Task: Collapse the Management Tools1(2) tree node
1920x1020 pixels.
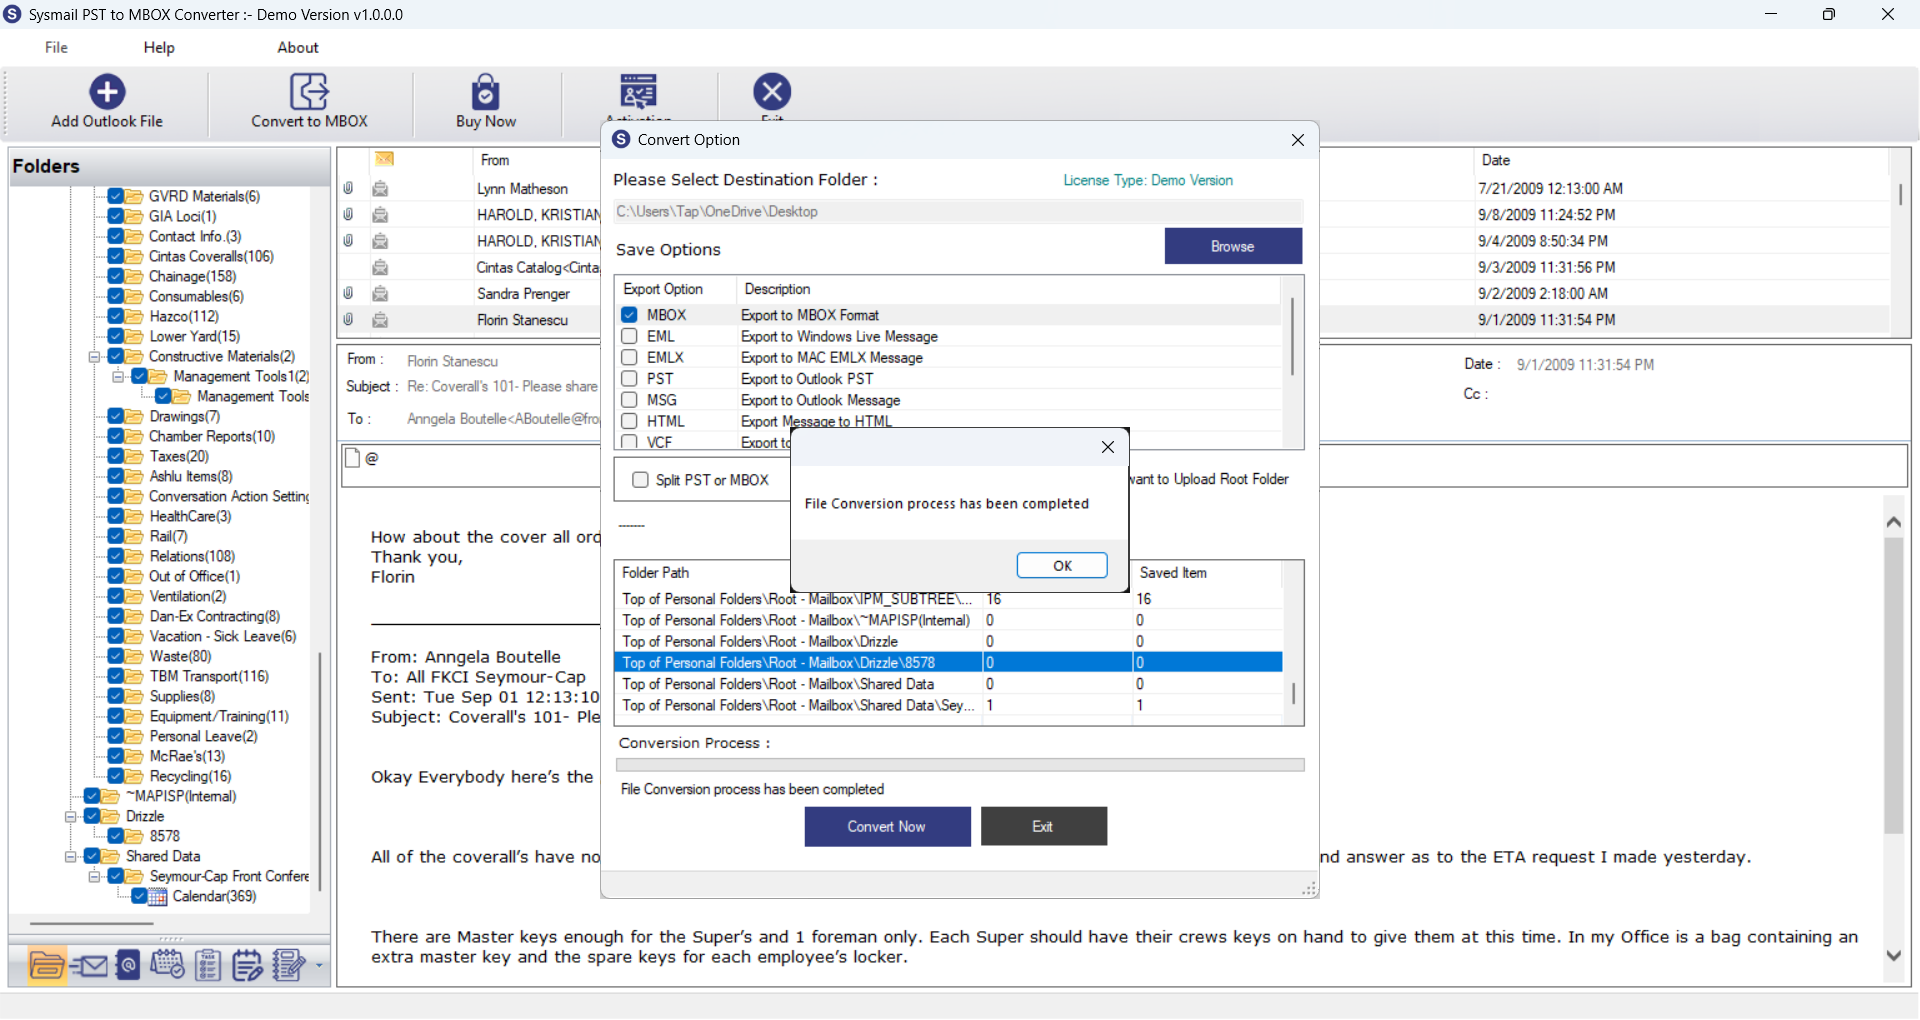Action: (118, 376)
